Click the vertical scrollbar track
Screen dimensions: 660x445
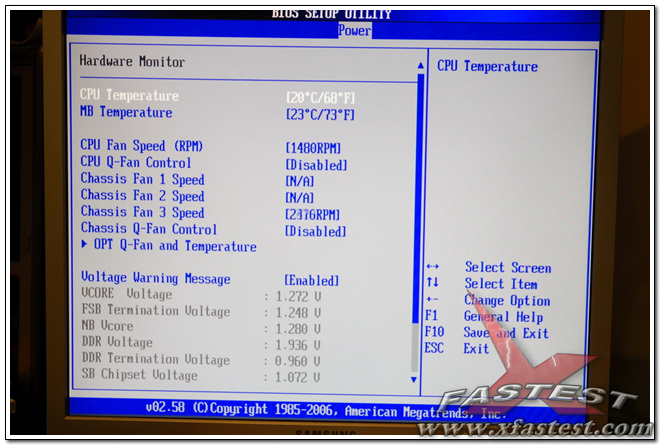(x=419, y=220)
